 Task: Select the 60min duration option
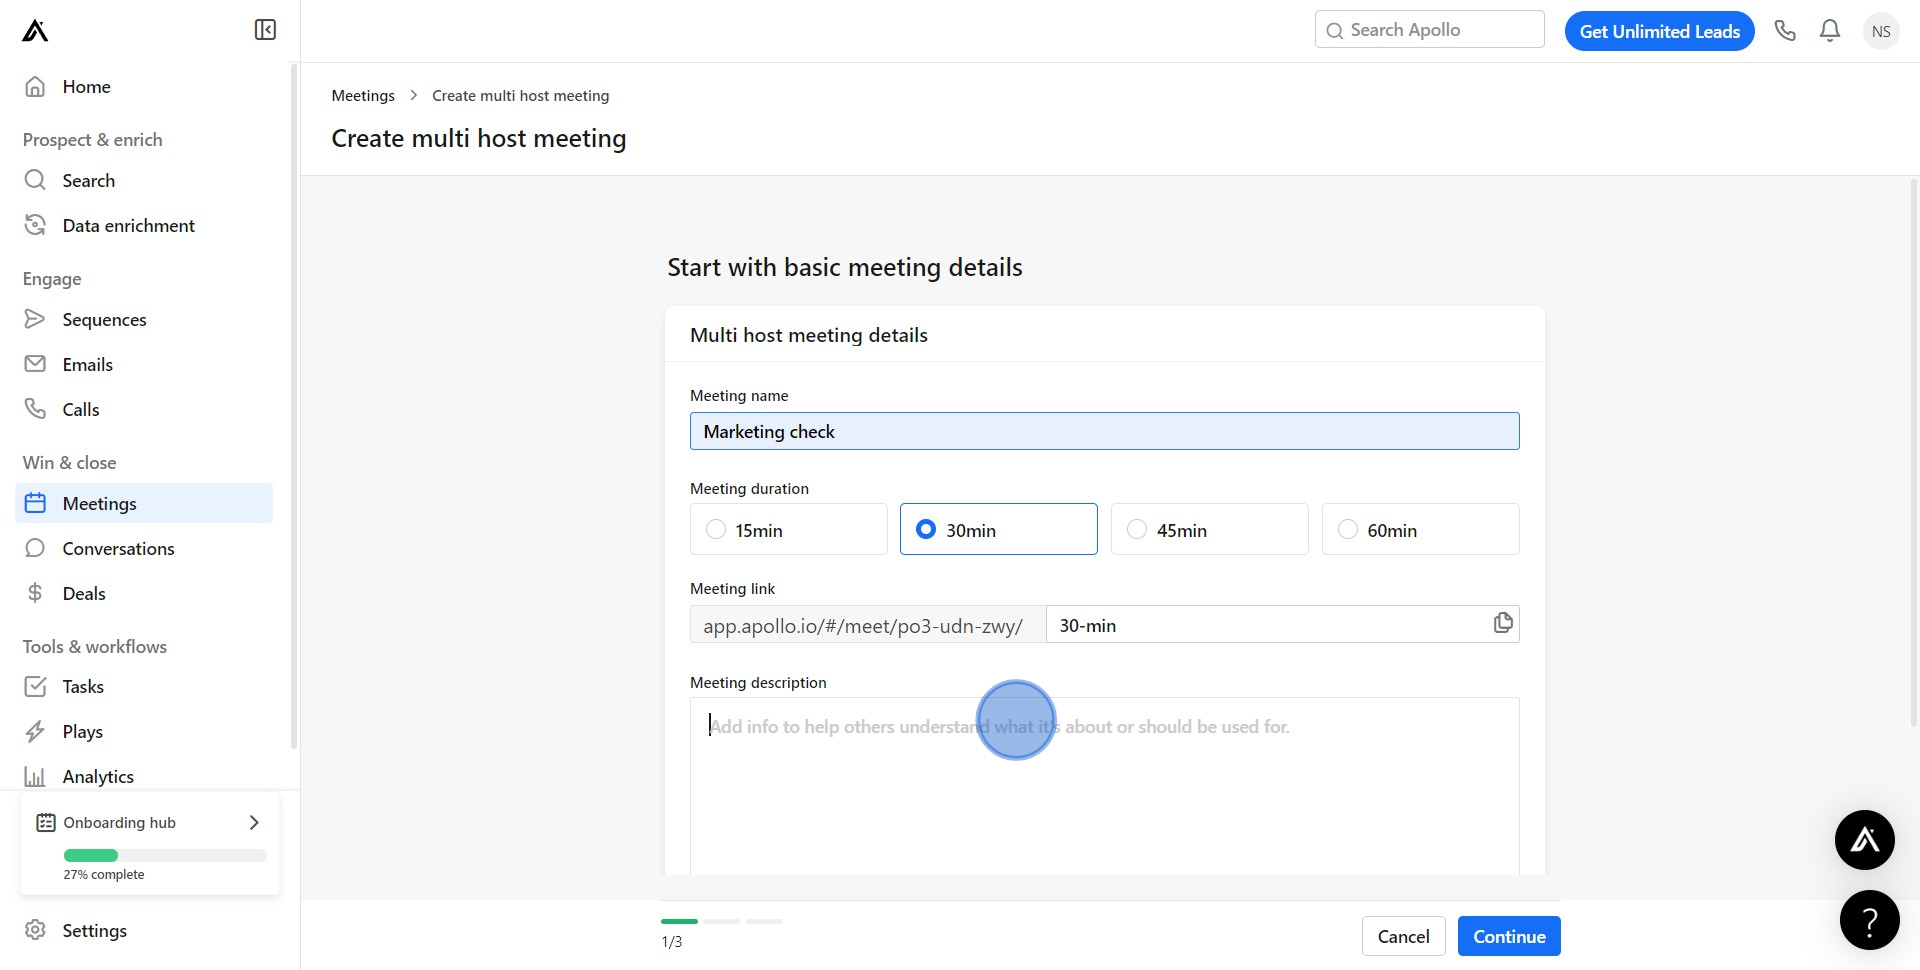pyautogui.click(x=1420, y=529)
